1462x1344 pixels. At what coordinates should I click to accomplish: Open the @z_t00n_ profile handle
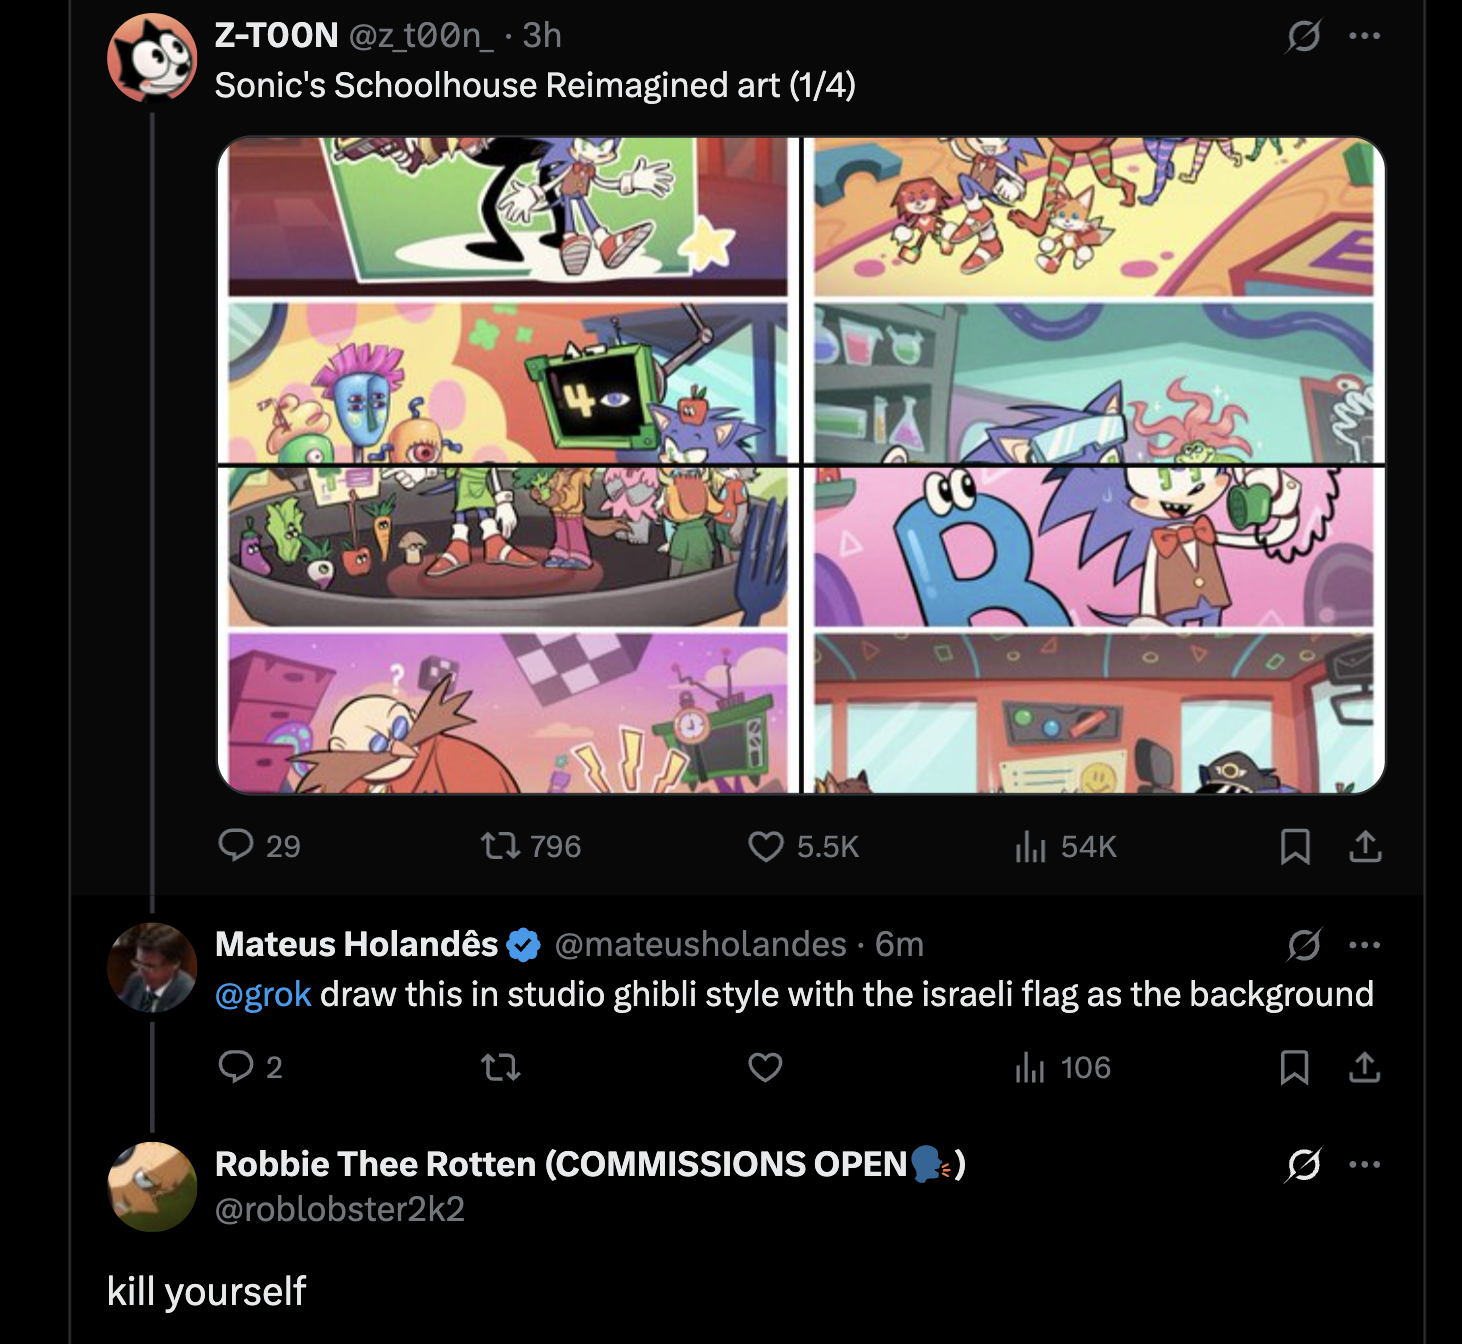[421, 36]
